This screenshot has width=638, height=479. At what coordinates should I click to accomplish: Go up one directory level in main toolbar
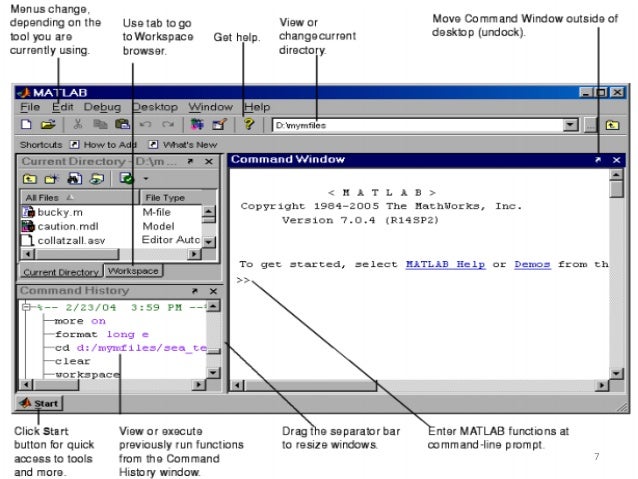612,125
